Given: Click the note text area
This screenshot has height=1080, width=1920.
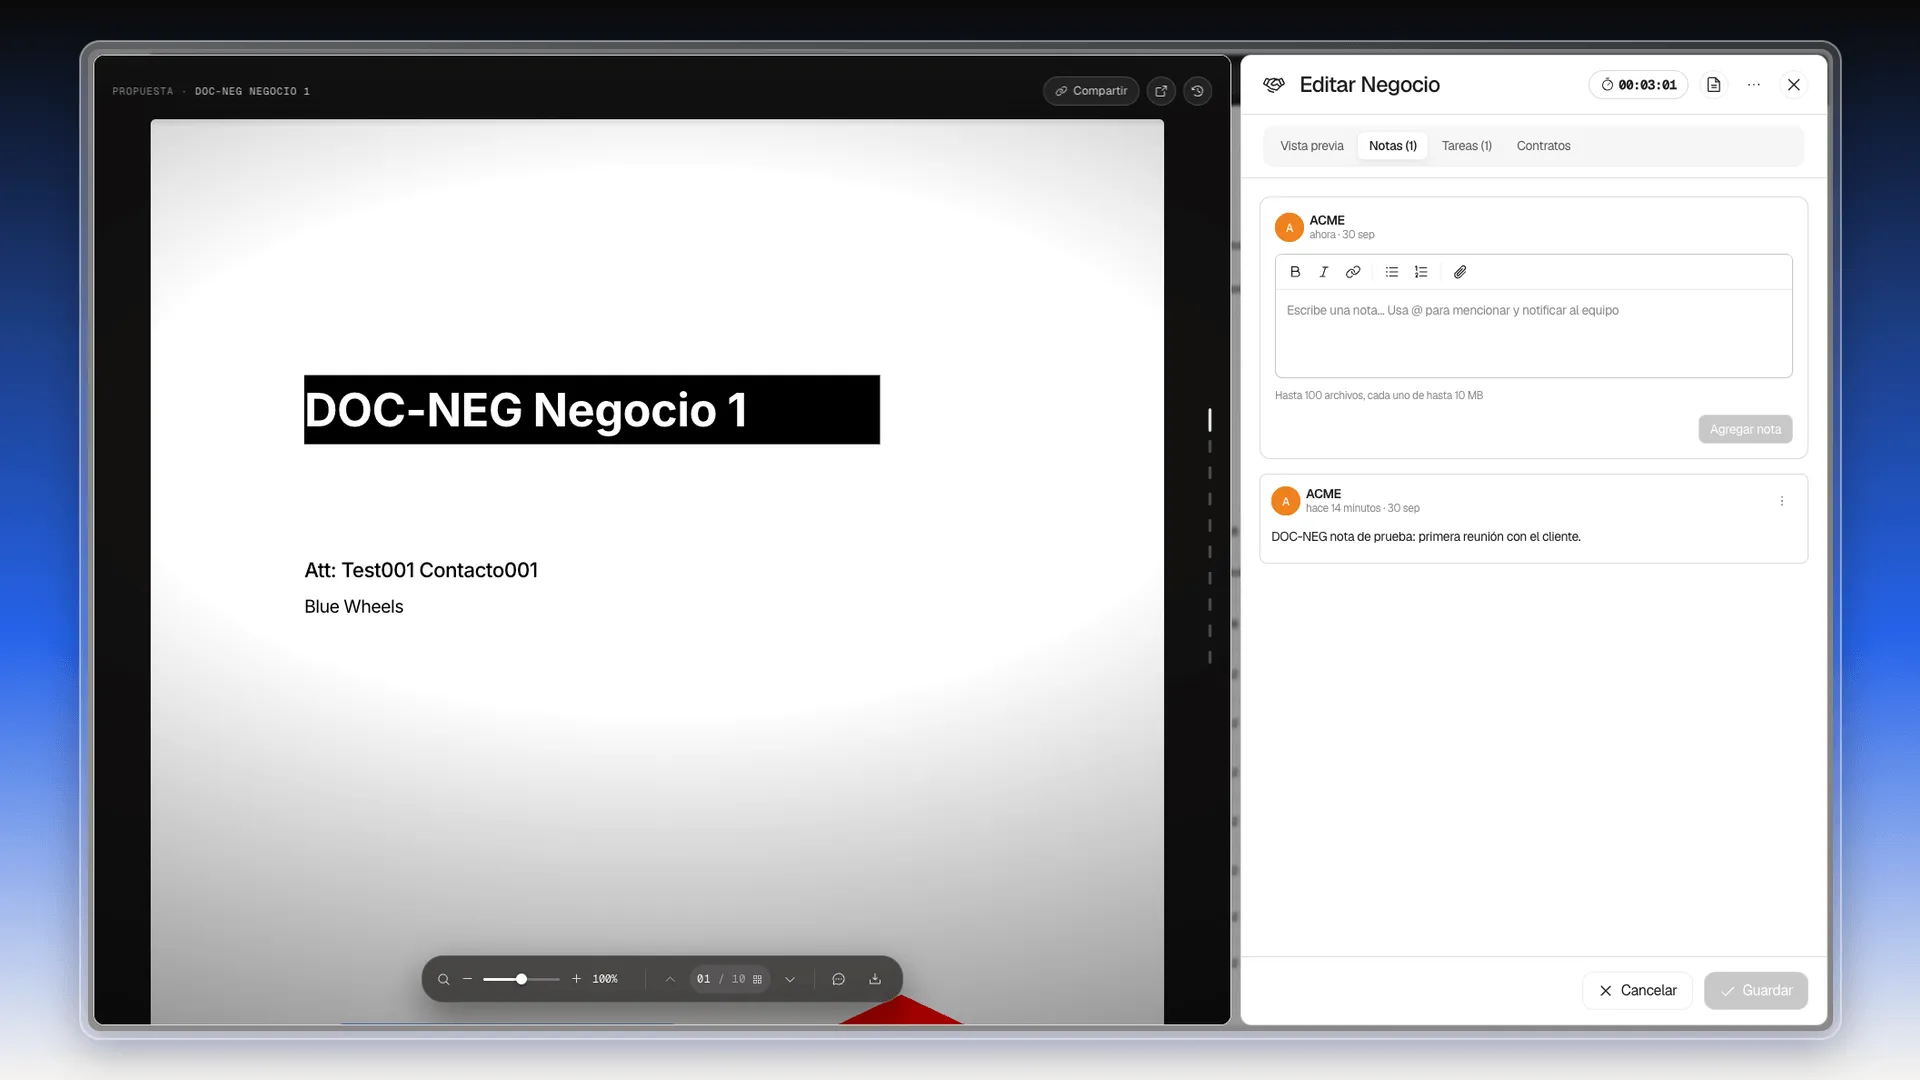Looking at the screenshot, I should pos(1533,333).
